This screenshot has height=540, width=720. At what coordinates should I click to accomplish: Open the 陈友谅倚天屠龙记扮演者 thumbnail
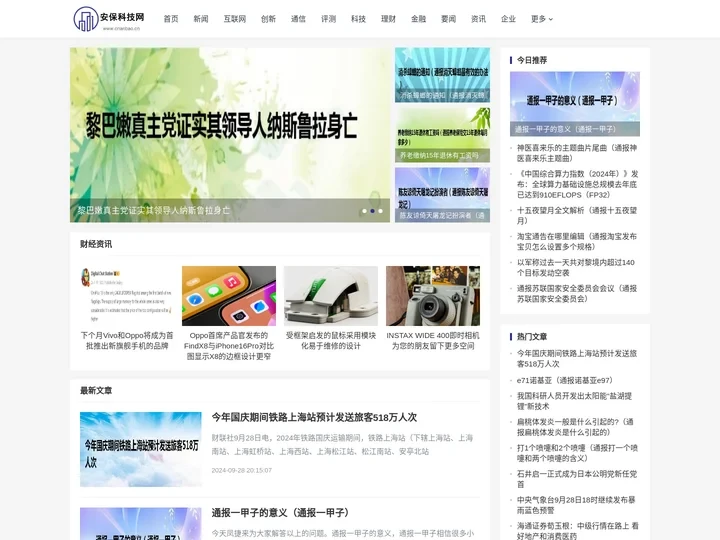point(442,195)
